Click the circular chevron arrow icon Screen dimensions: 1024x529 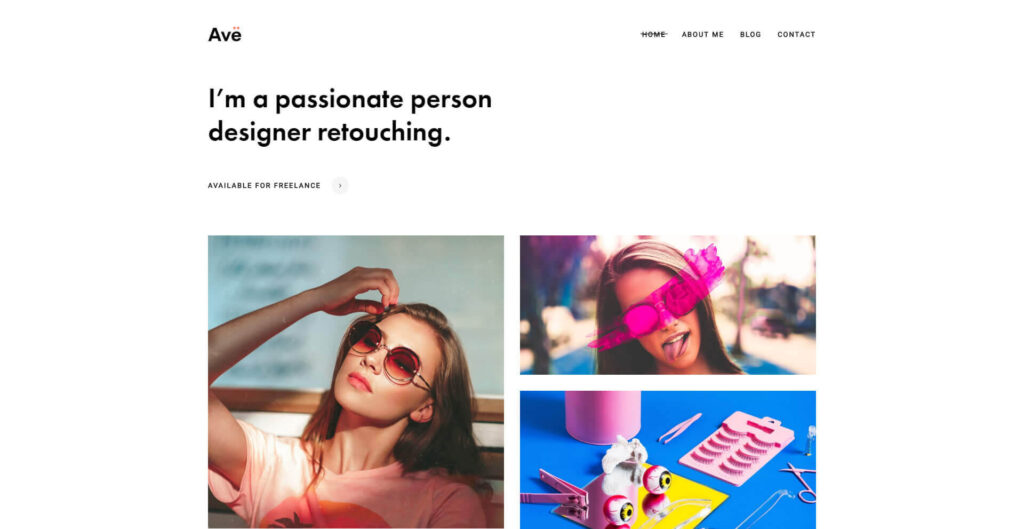pyautogui.click(x=340, y=185)
